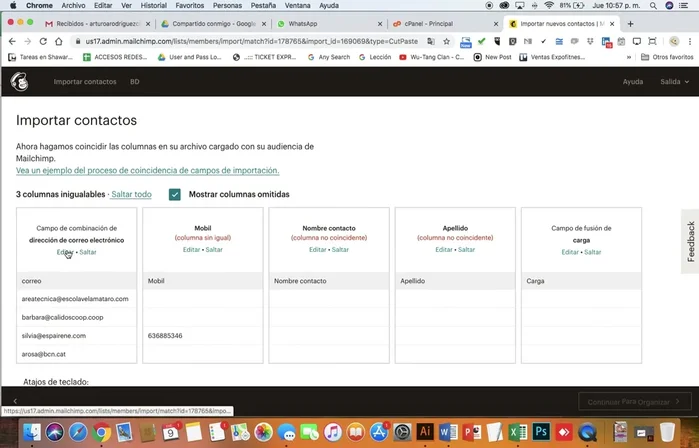Click Continuar Para Organizar button
Image resolution: width=699 pixels, height=448 pixels.
coord(635,402)
